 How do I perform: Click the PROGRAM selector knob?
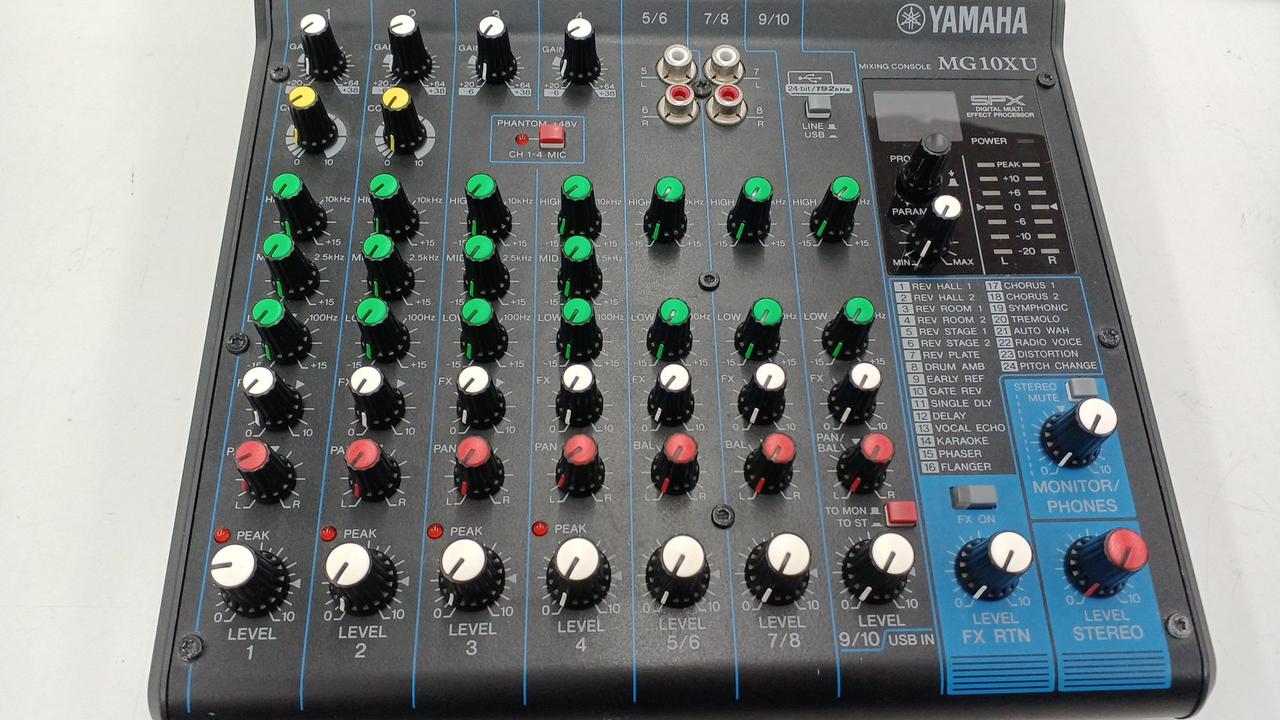coord(925,167)
